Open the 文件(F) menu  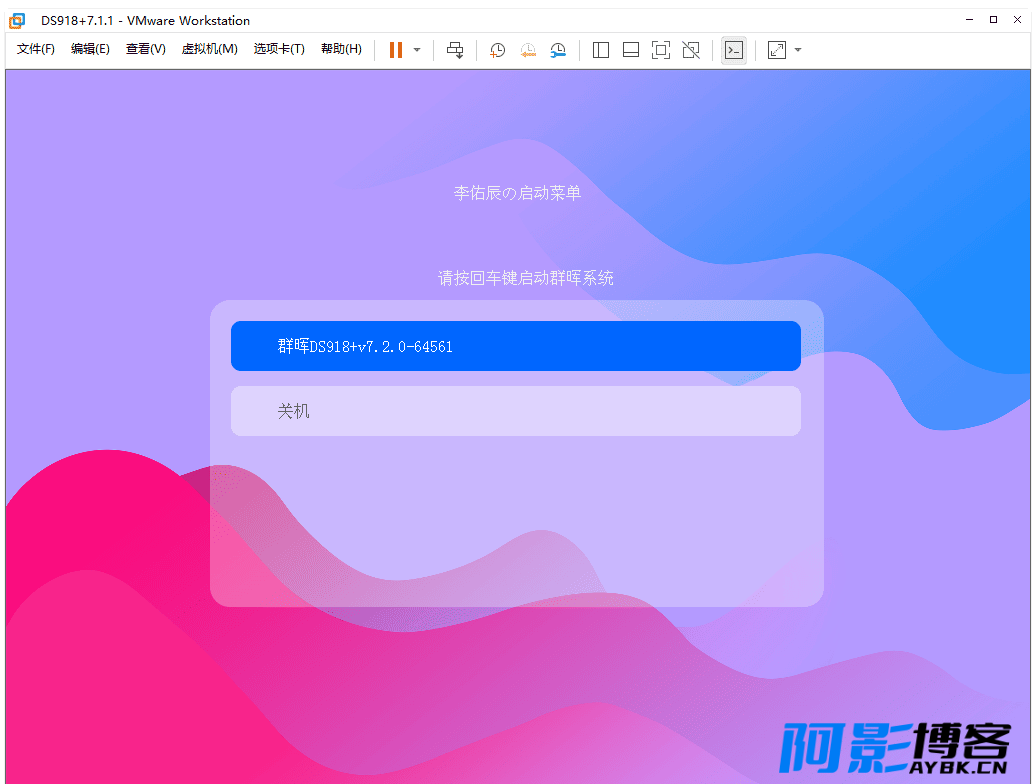36,49
